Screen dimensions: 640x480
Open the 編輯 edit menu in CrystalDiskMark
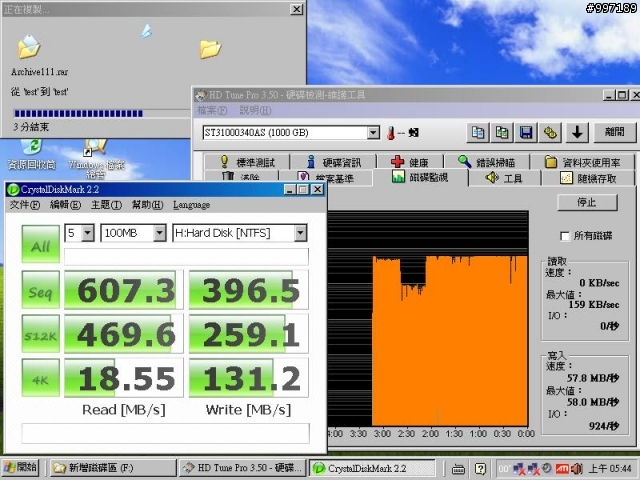[x=65, y=204]
